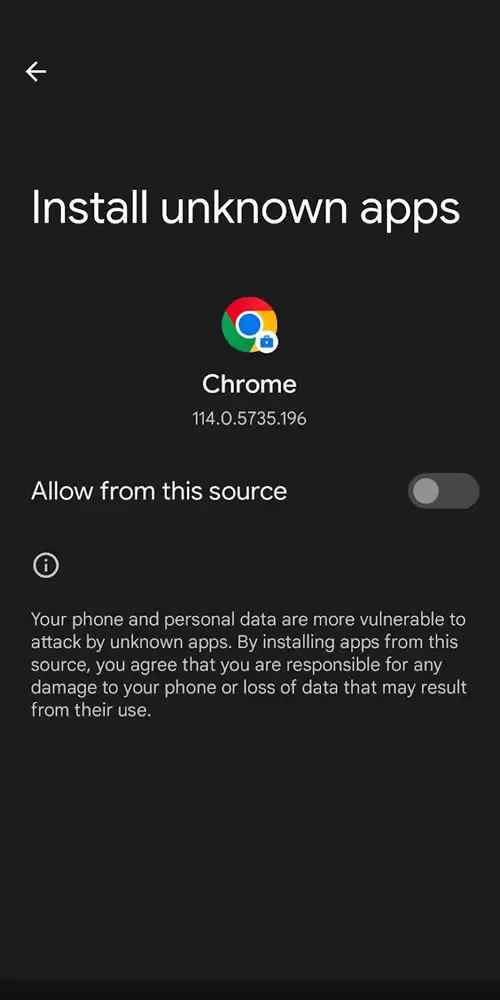This screenshot has width=500, height=1000.
Task: Click the "i" symbol above the warning
Action: point(46,565)
